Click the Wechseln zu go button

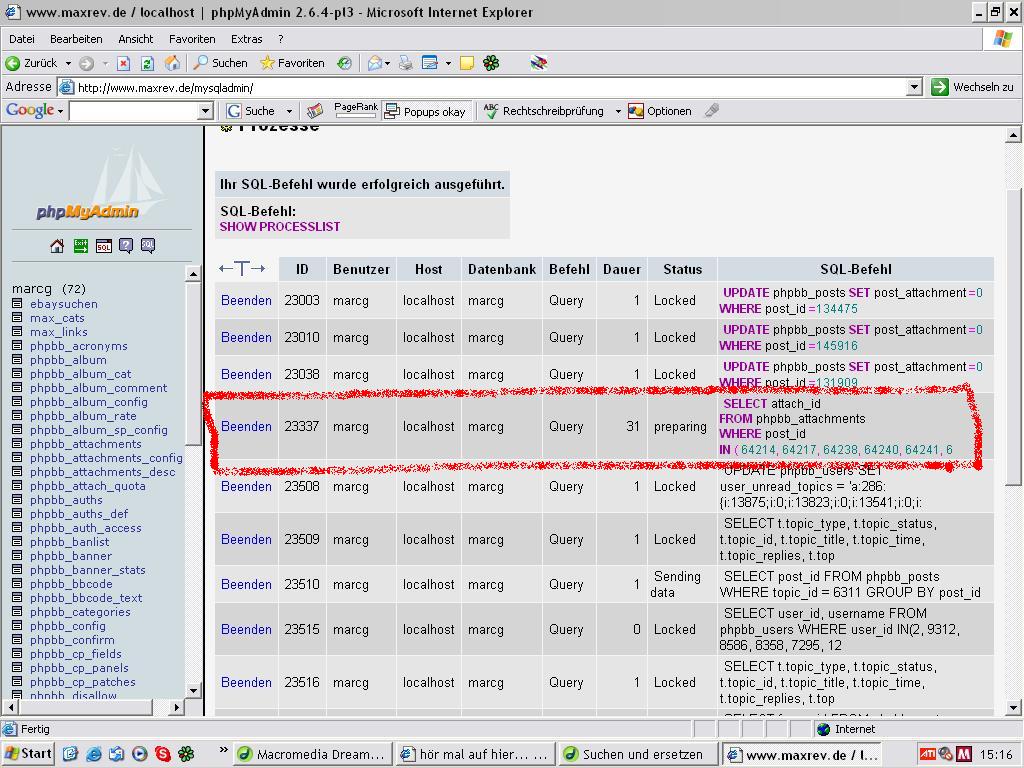click(972, 87)
